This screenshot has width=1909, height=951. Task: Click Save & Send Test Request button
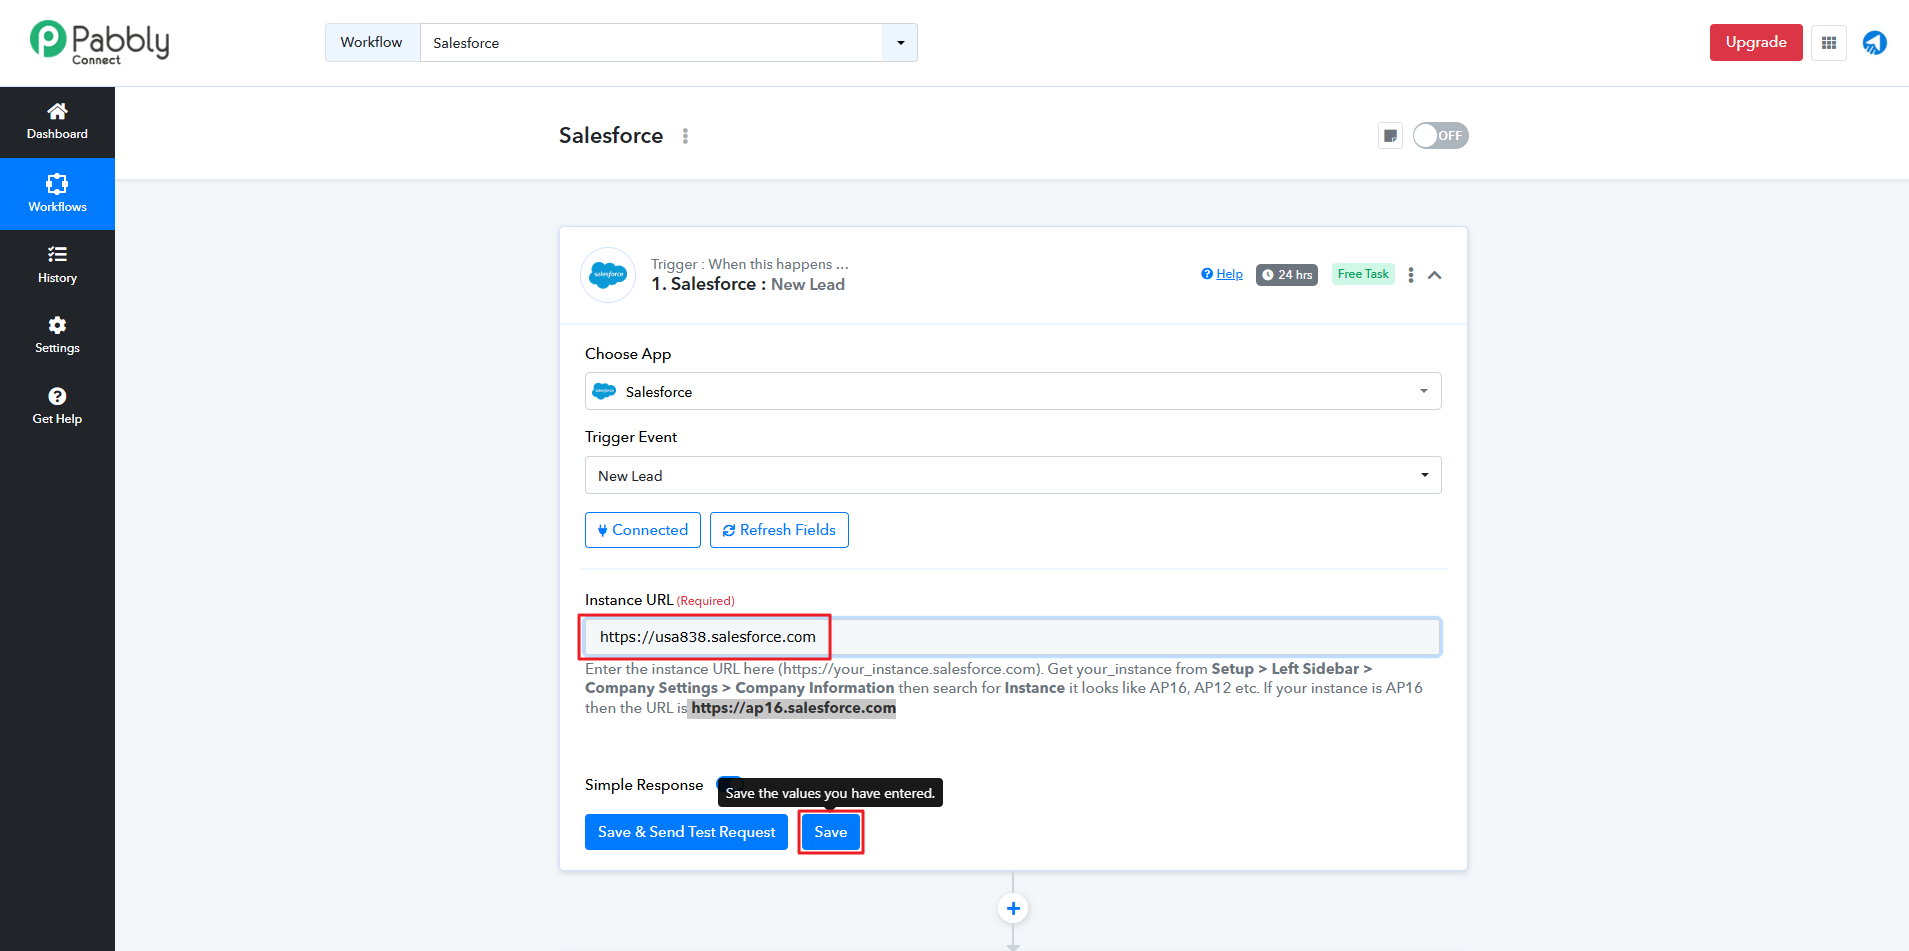(x=686, y=832)
